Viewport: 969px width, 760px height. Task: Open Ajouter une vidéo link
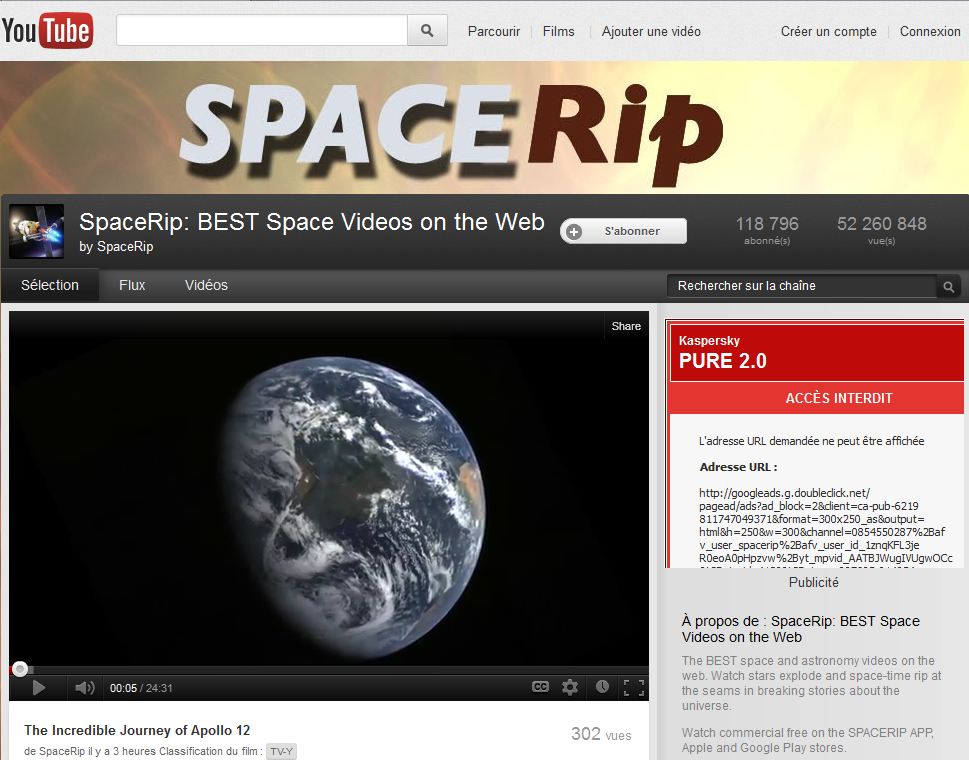651,32
